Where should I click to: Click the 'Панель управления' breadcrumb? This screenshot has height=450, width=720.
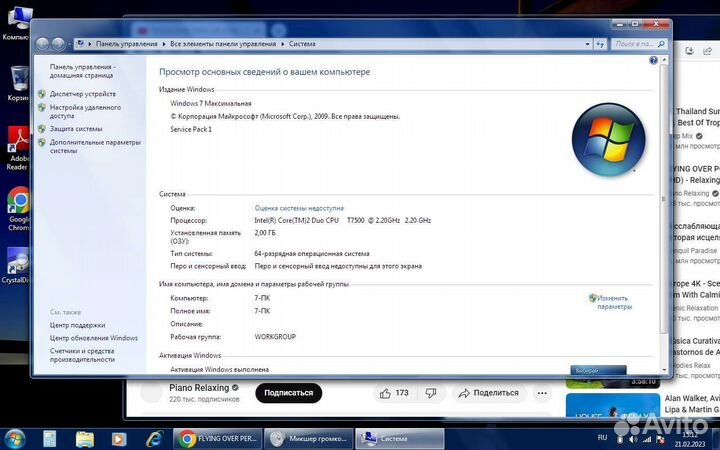coord(126,44)
